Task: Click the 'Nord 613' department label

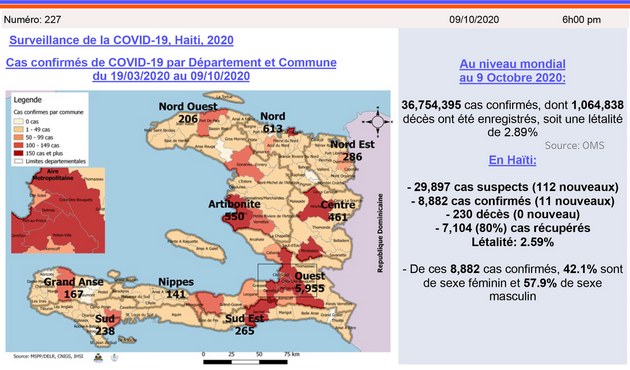Action: pyautogui.click(x=273, y=122)
